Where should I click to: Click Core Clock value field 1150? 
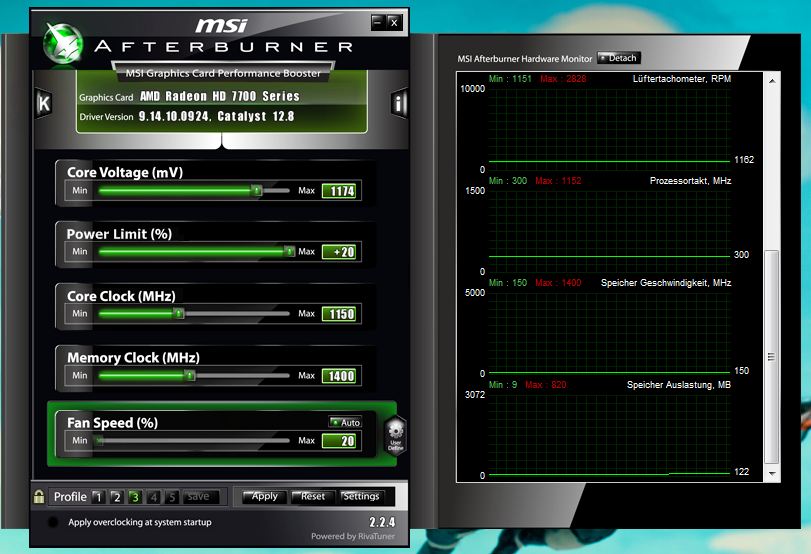tap(341, 314)
